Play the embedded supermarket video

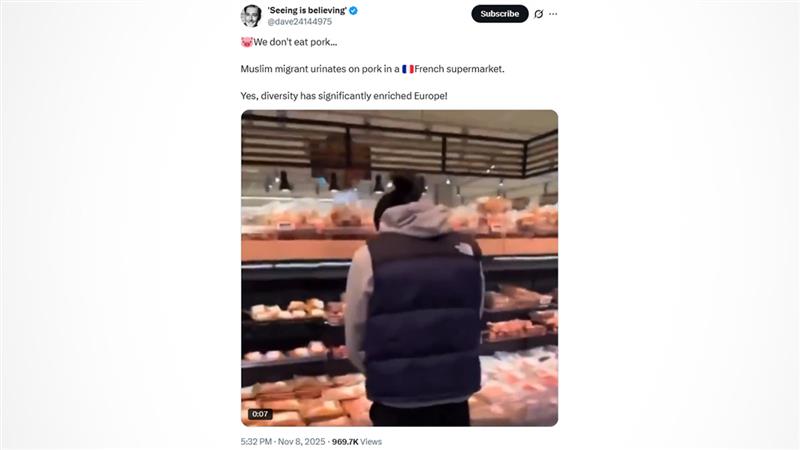(399, 268)
